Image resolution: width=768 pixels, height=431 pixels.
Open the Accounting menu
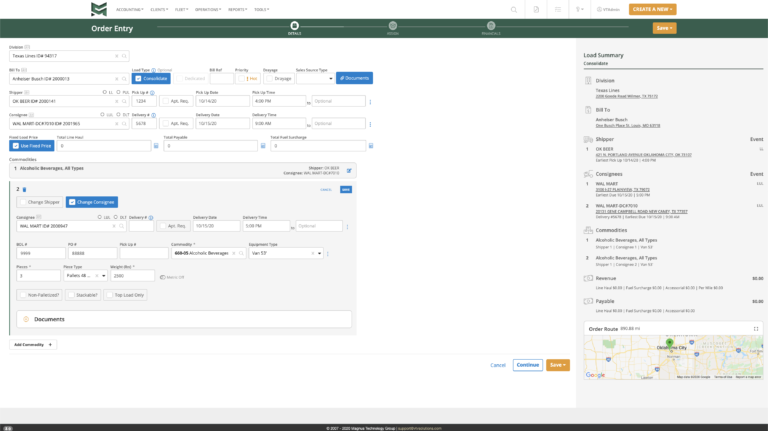point(129,9)
